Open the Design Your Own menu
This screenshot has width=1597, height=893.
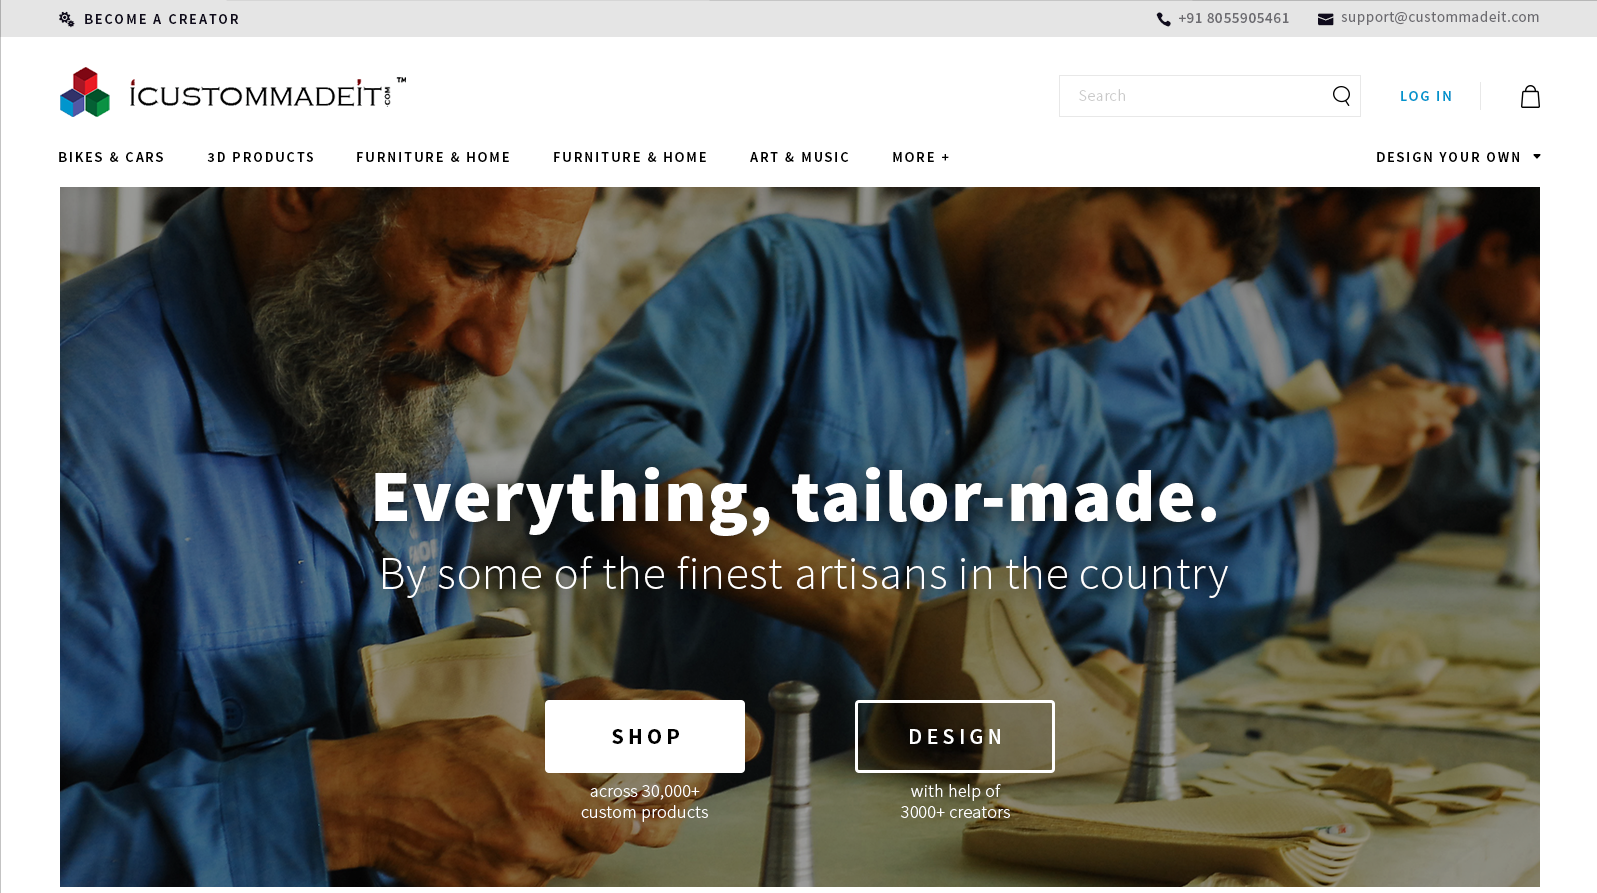tap(1448, 157)
